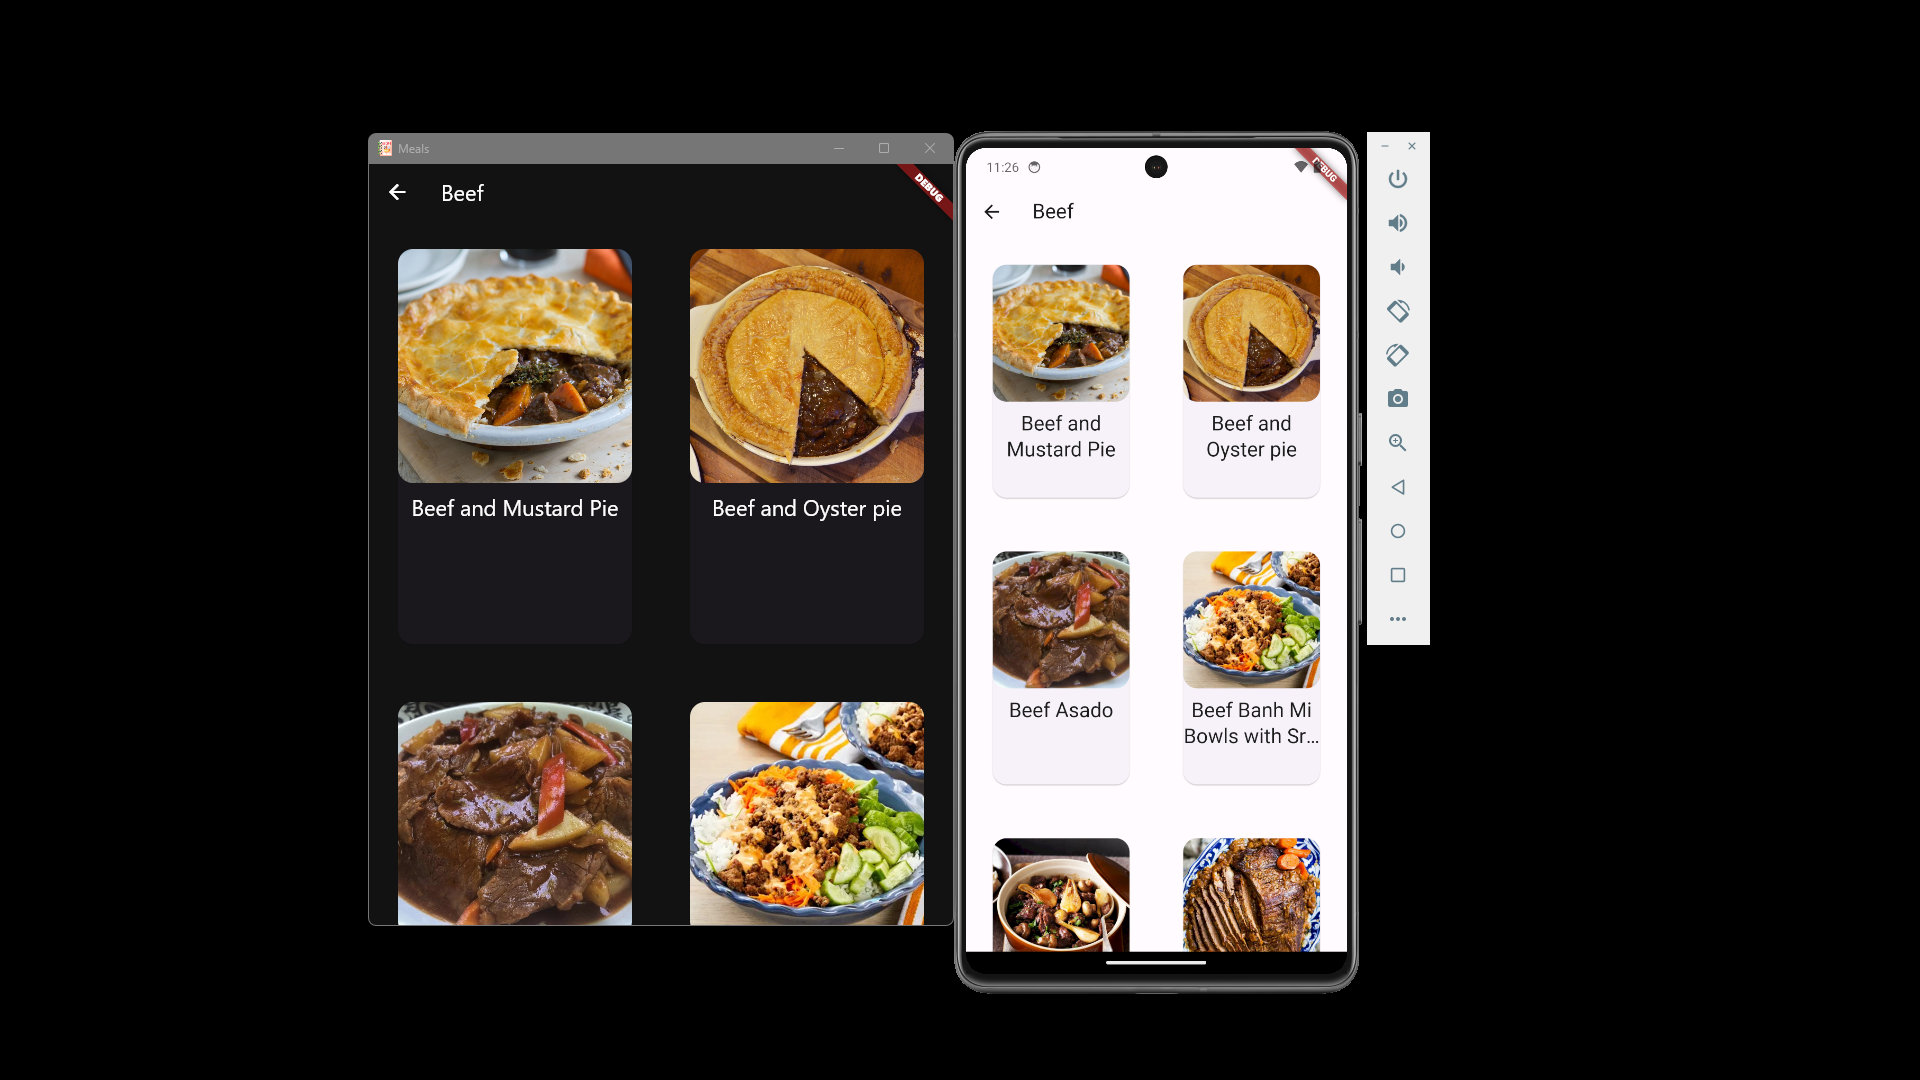This screenshot has width=1920, height=1080.
Task: Click the volume up icon in emulator
Action: (1398, 223)
